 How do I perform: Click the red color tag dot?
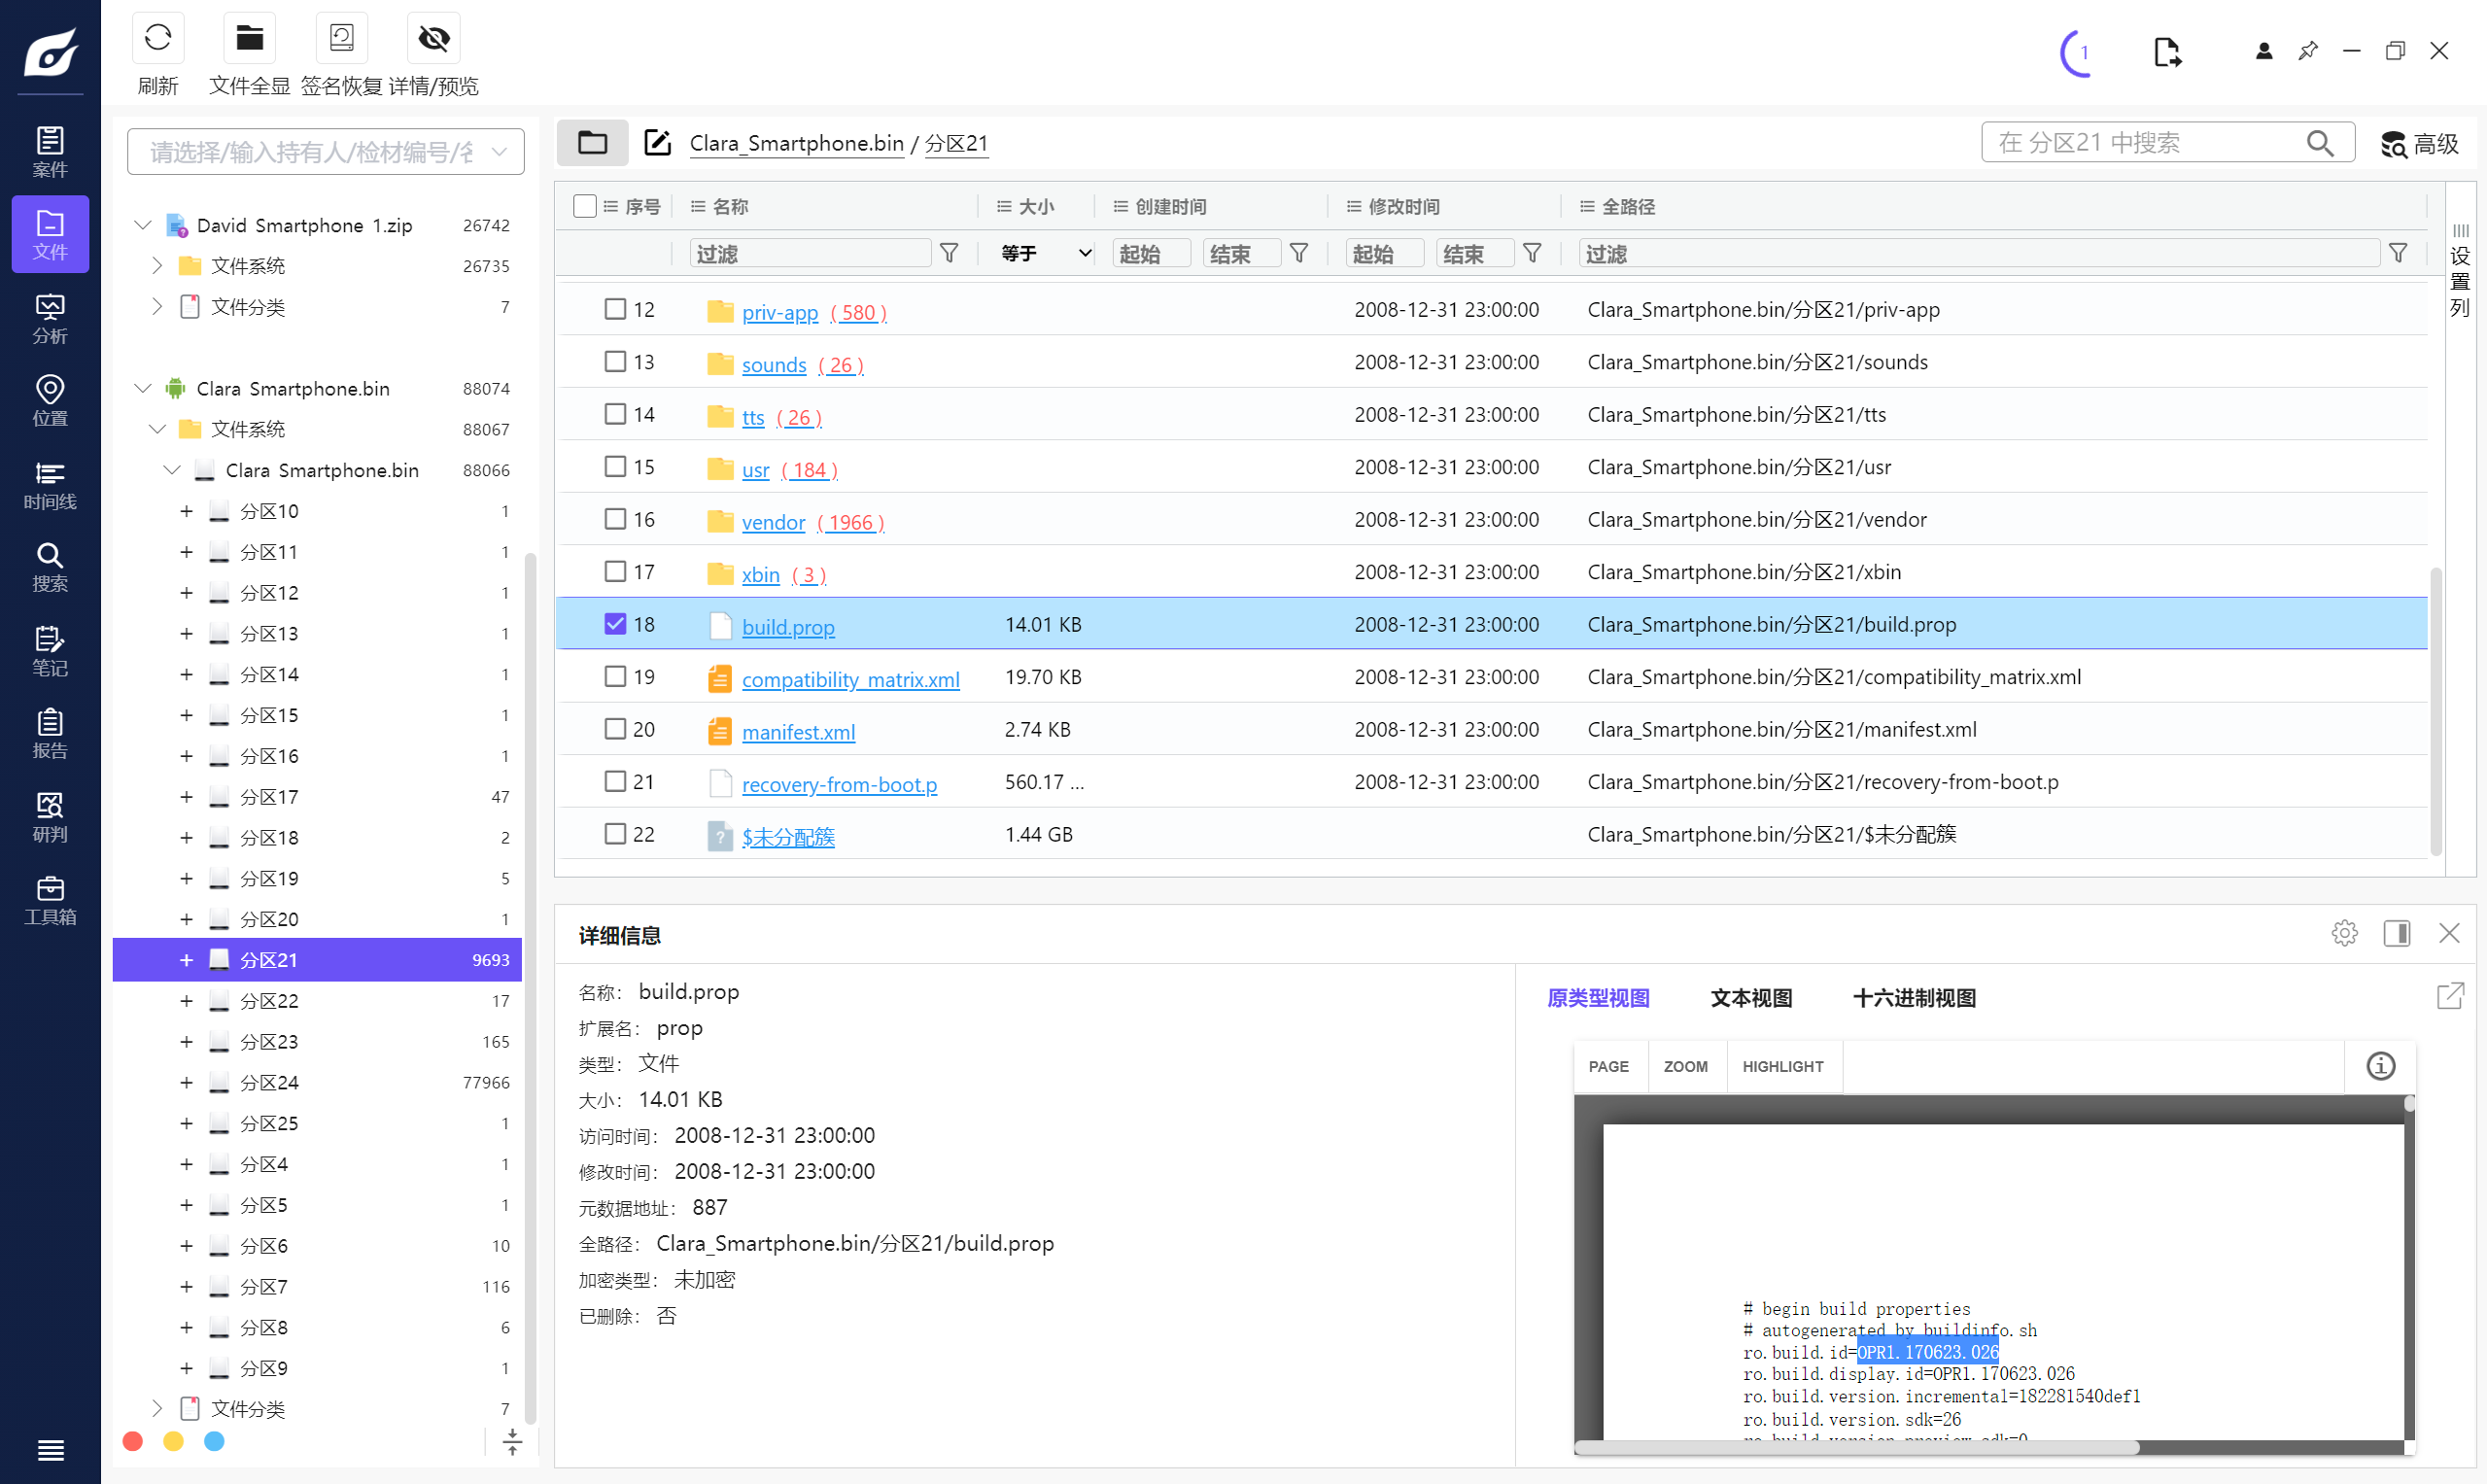133,1440
